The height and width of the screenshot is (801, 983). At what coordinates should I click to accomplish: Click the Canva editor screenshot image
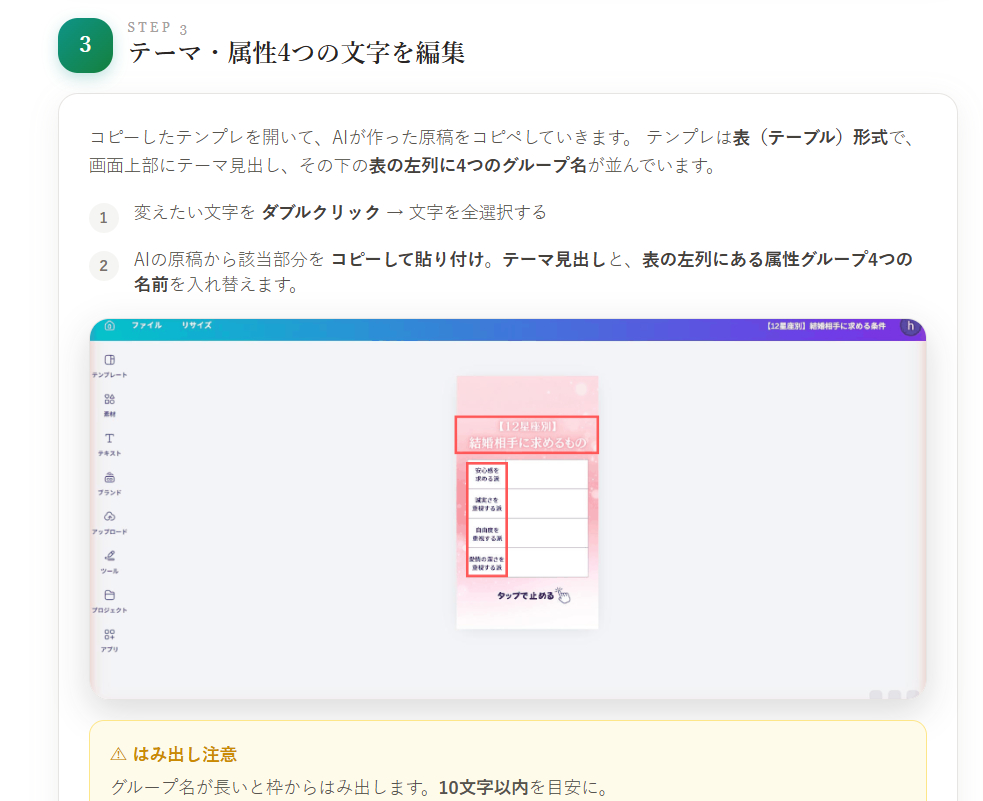tap(508, 509)
